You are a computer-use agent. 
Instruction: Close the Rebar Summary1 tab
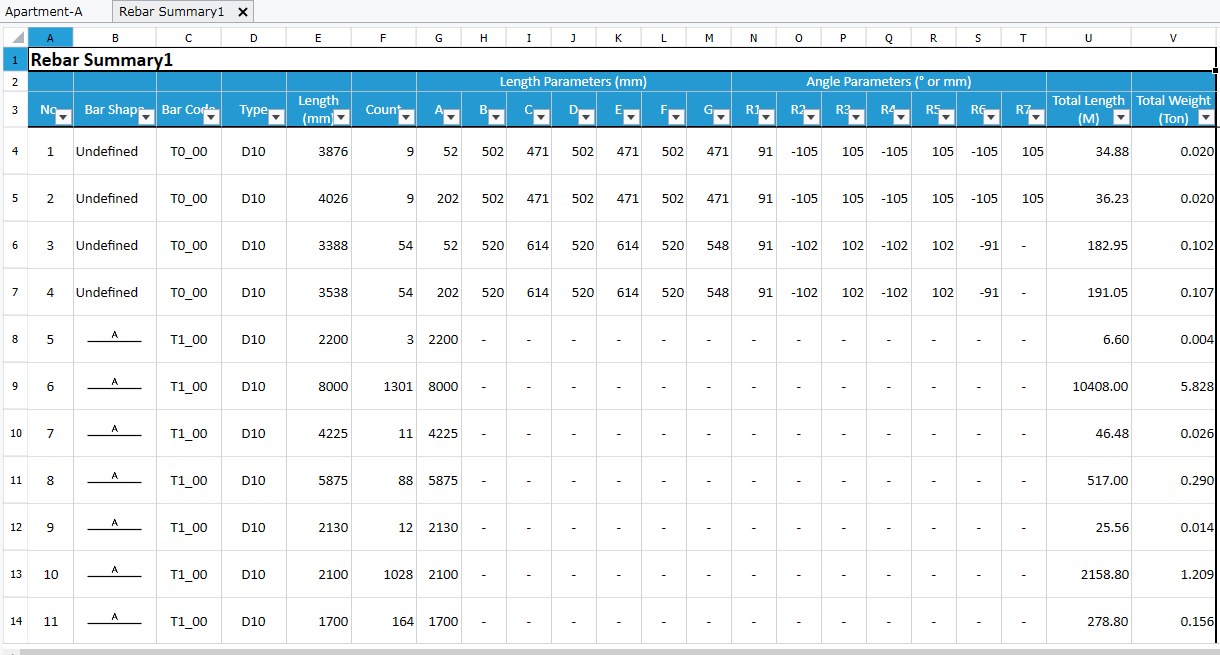243,12
